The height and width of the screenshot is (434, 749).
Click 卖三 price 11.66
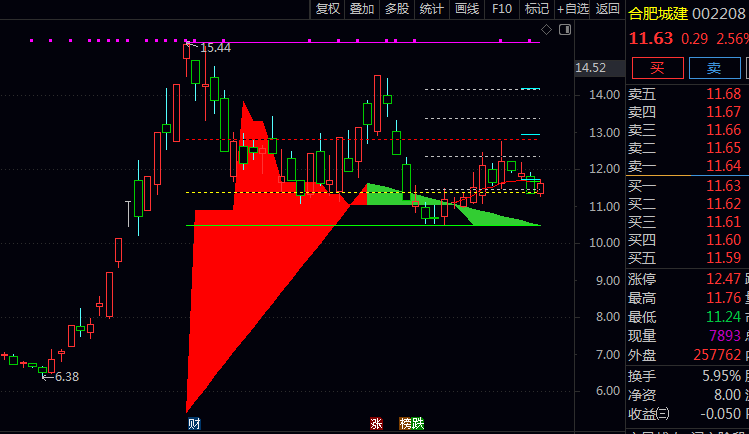tap(724, 130)
